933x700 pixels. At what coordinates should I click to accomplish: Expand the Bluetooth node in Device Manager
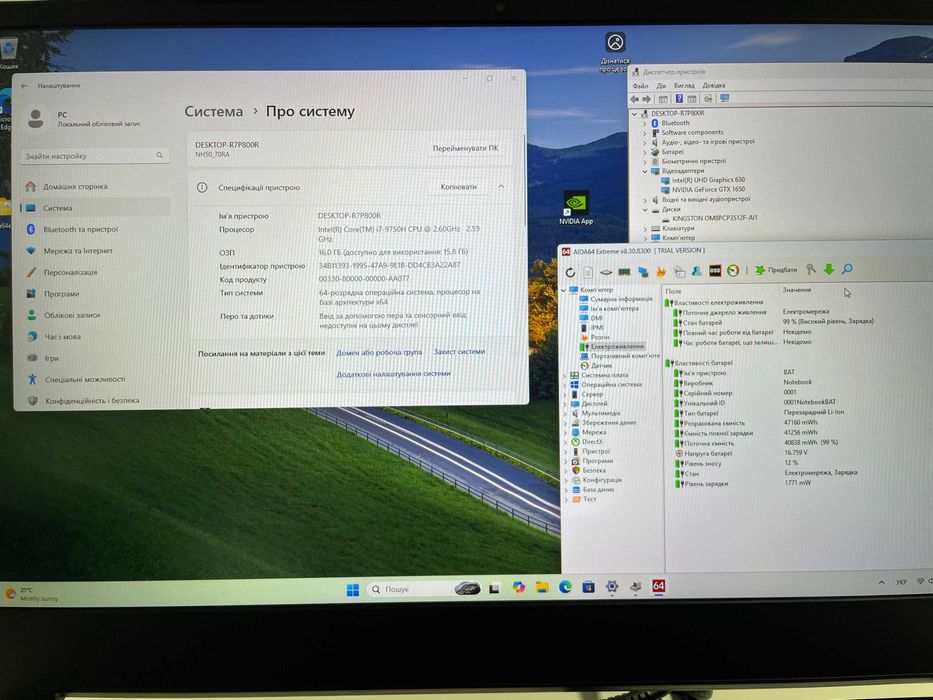point(644,123)
